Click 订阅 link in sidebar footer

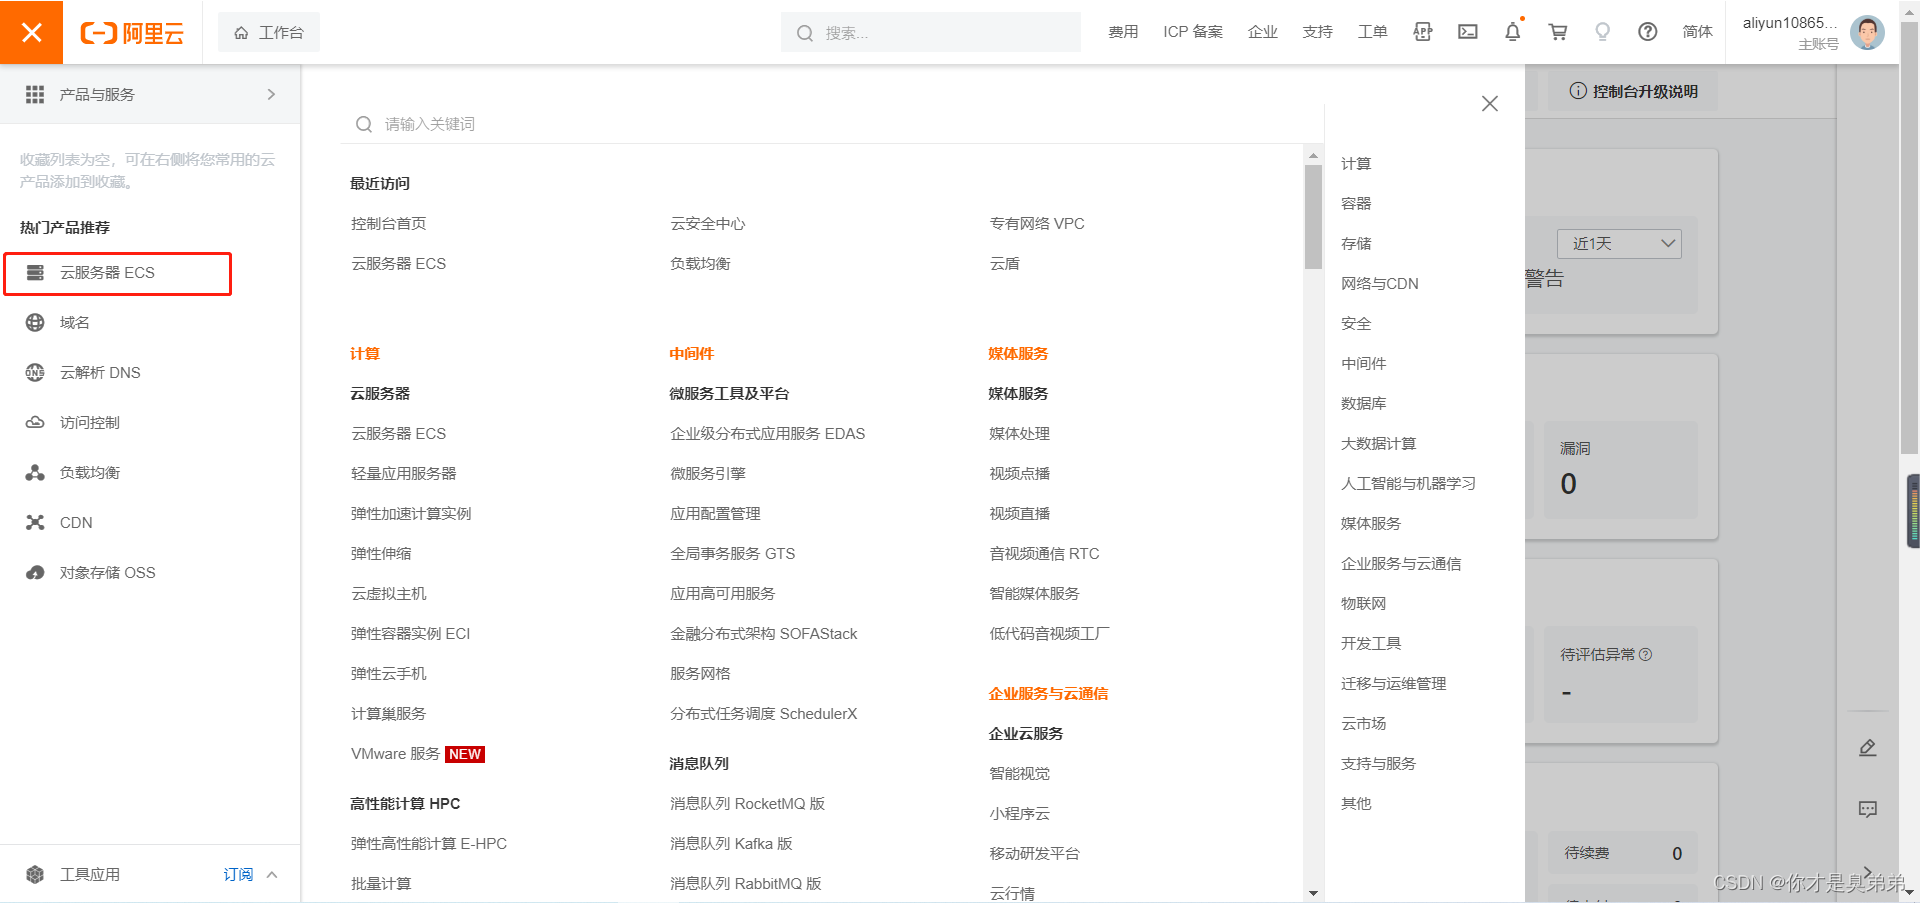pyautogui.click(x=238, y=874)
